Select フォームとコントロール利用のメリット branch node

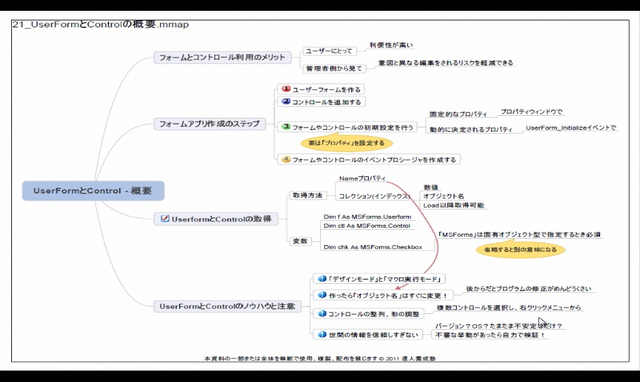[x=222, y=58]
